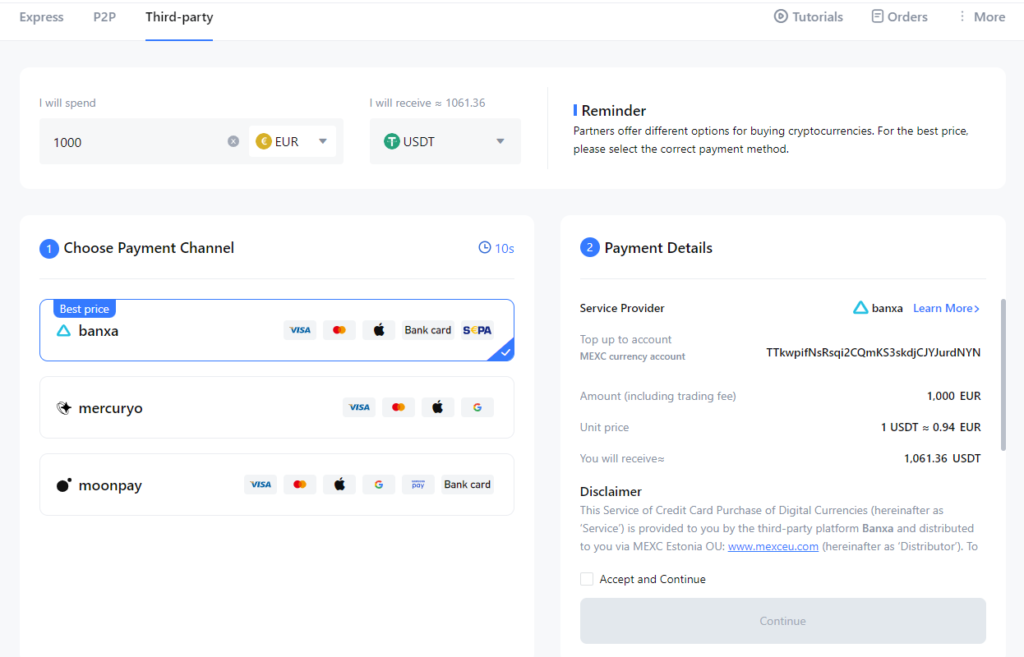Open the USDT receive currency dropdown
Viewport: 1024px width, 657px height.
point(445,142)
